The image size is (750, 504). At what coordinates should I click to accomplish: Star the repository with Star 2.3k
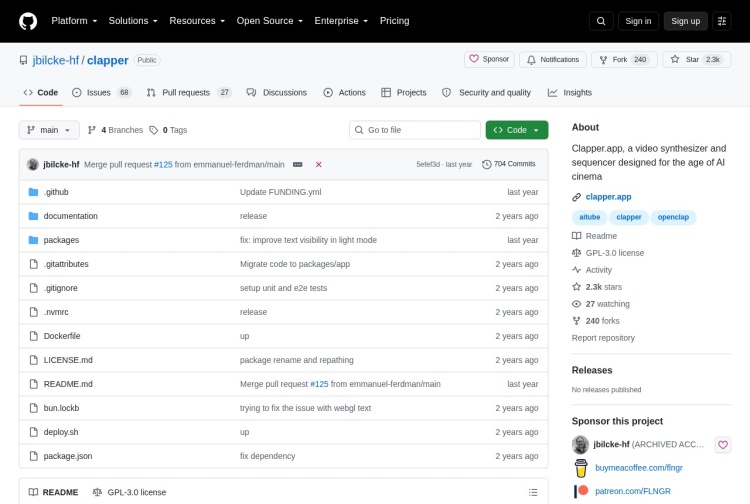696,59
